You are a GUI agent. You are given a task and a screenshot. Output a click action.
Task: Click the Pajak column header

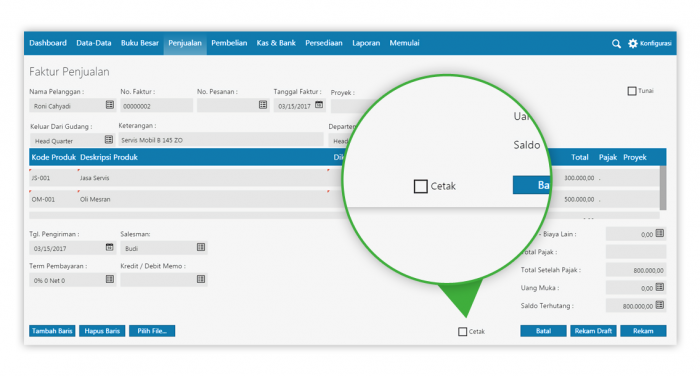(608, 157)
